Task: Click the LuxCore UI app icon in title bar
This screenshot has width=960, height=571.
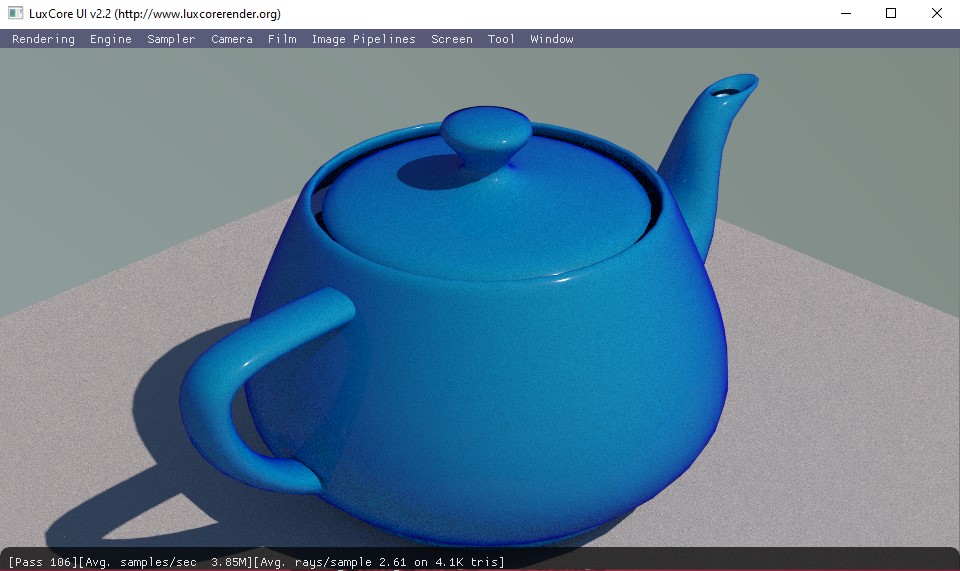Action: tap(15, 14)
